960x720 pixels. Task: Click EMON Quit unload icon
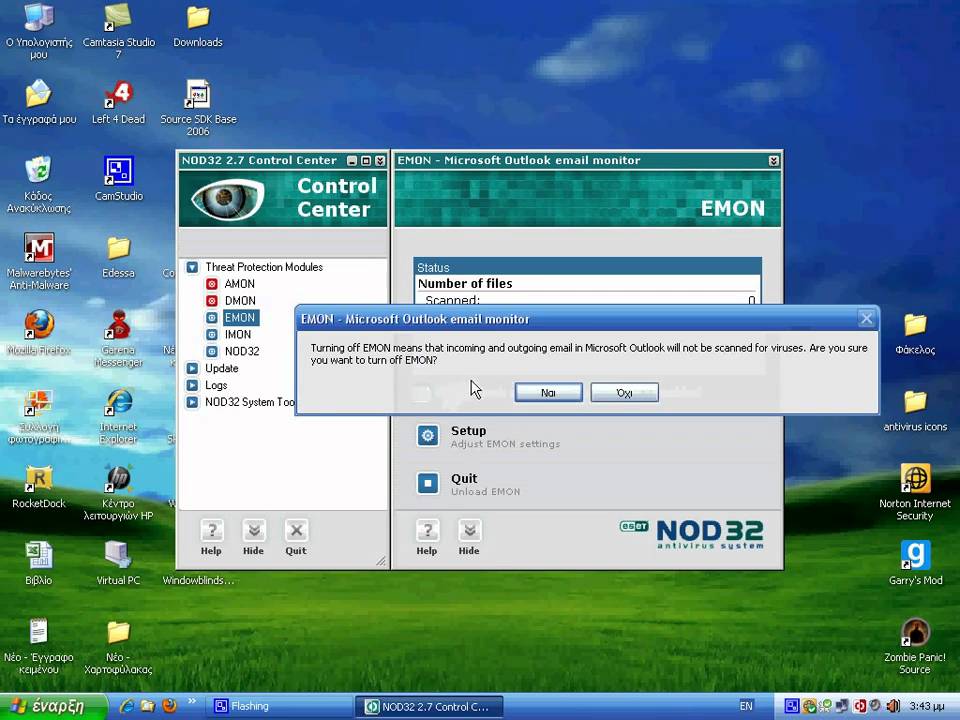pos(428,484)
